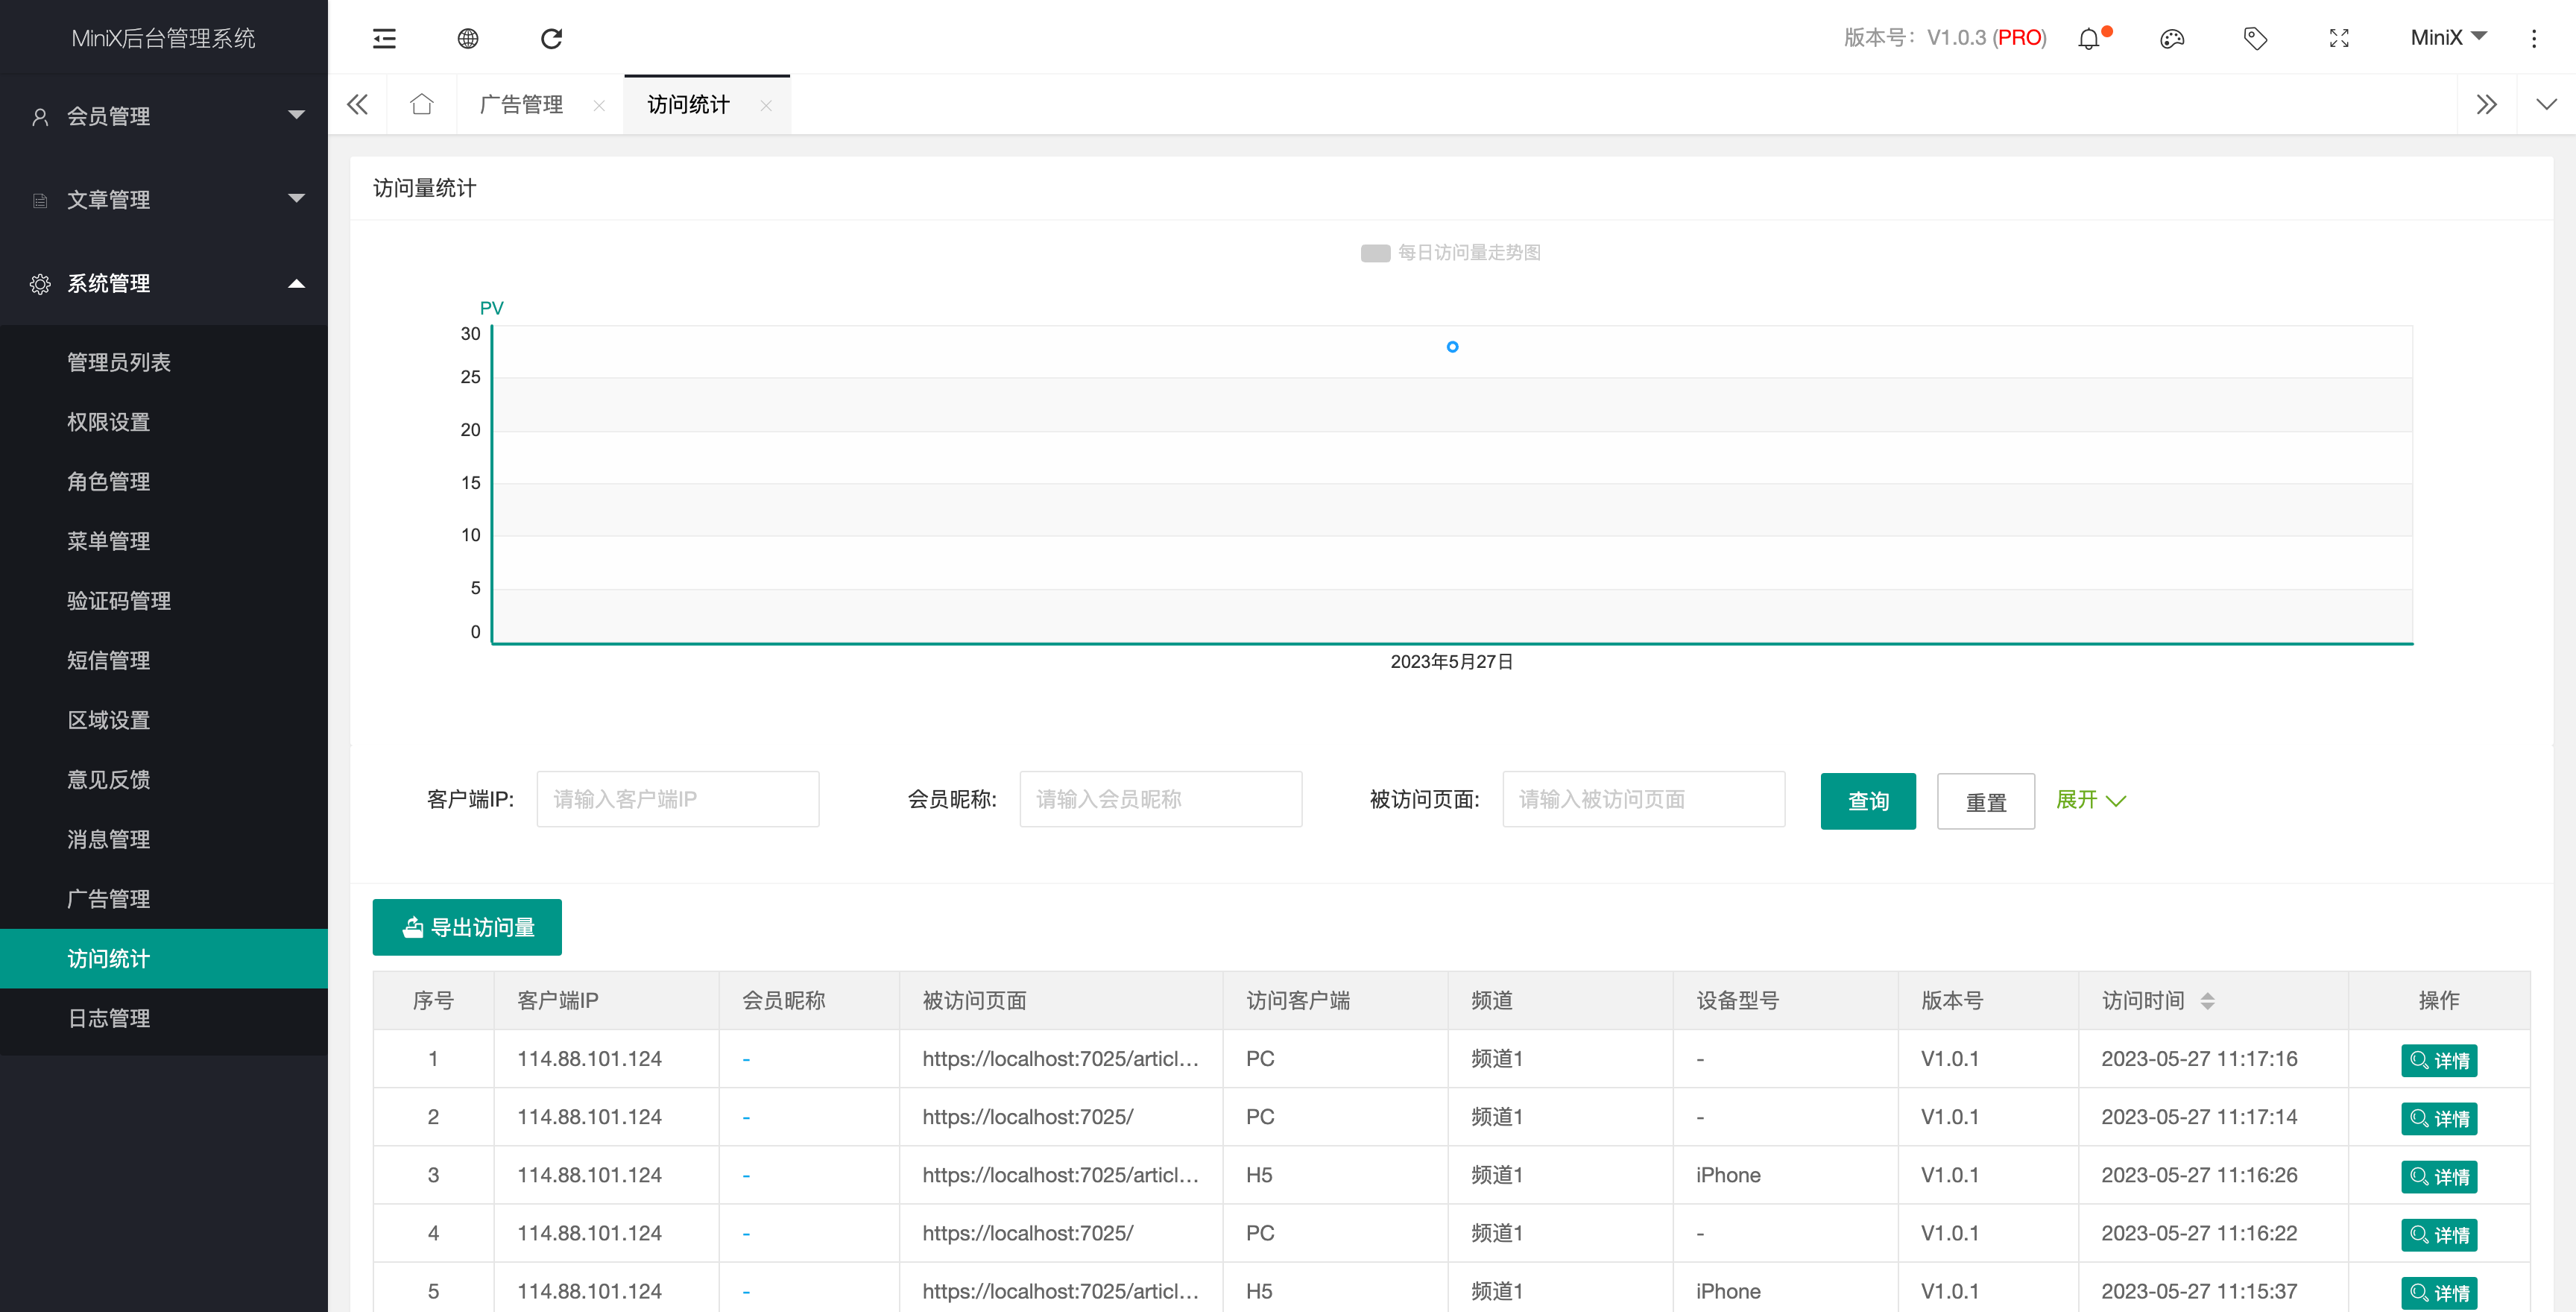Go to home tab icon
Image resolution: width=2576 pixels, height=1312 pixels.
coord(422,104)
